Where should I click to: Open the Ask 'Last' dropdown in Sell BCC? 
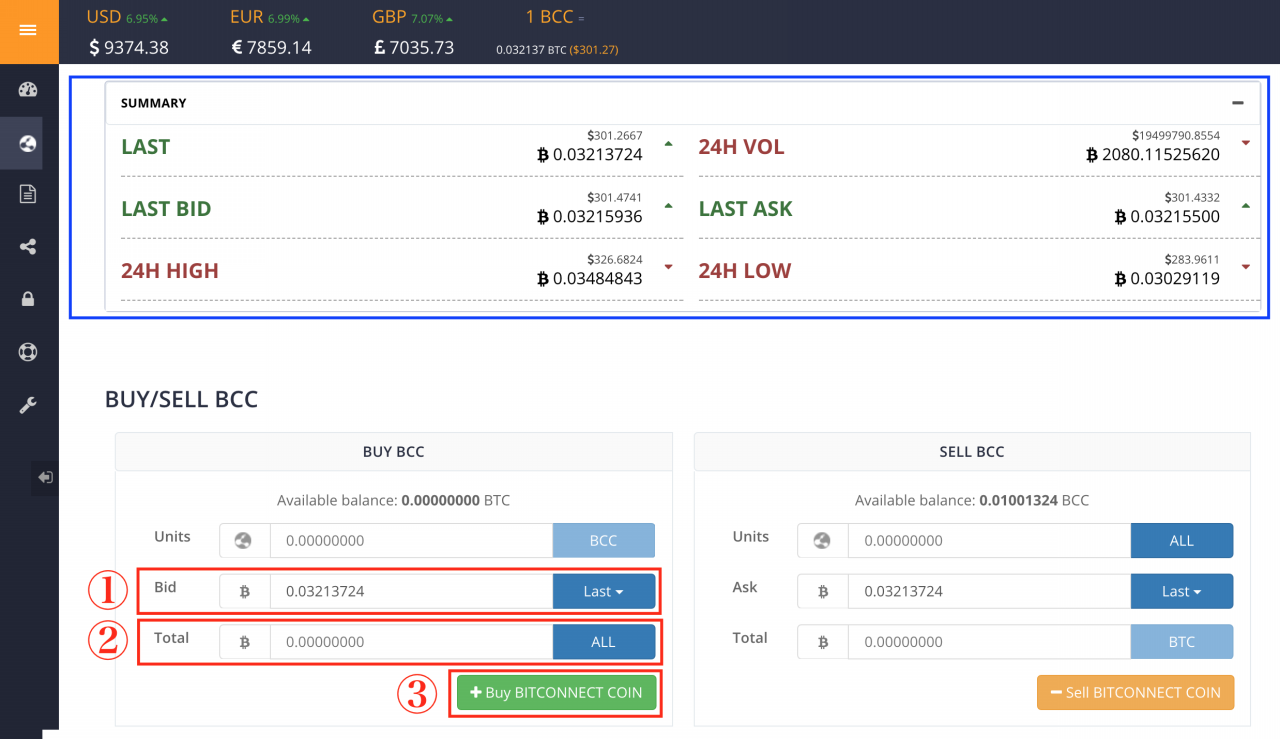tap(1182, 591)
